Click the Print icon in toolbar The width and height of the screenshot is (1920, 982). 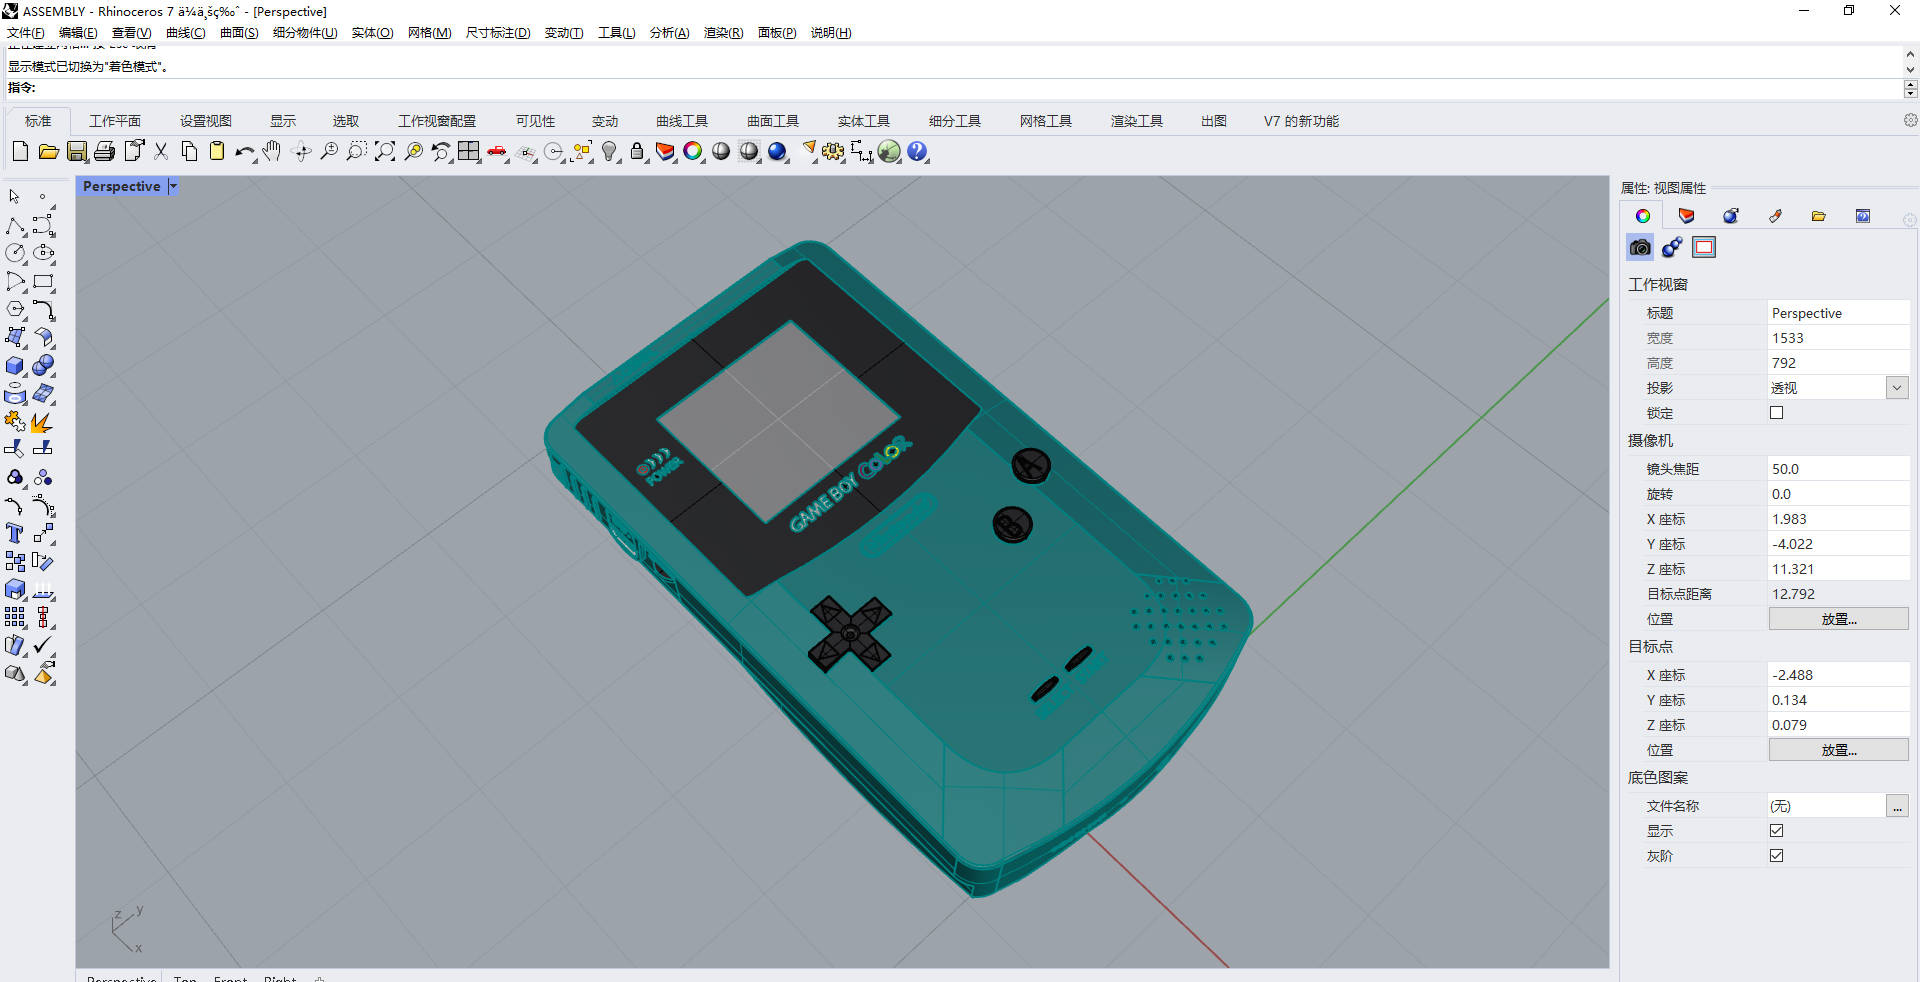[x=104, y=152]
